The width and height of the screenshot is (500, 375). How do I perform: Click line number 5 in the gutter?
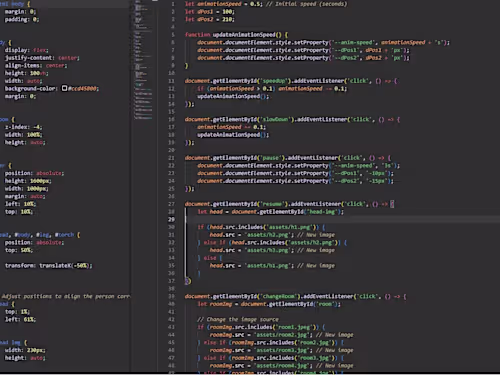173,35
